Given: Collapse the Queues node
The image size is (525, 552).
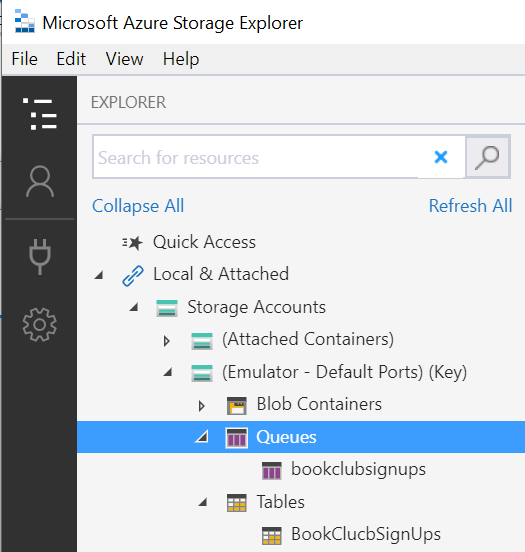Looking at the screenshot, I should tap(202, 437).
